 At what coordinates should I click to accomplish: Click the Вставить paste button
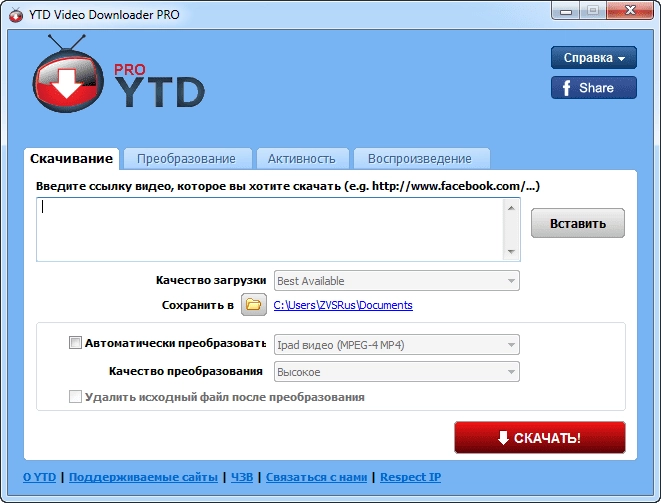tap(578, 223)
